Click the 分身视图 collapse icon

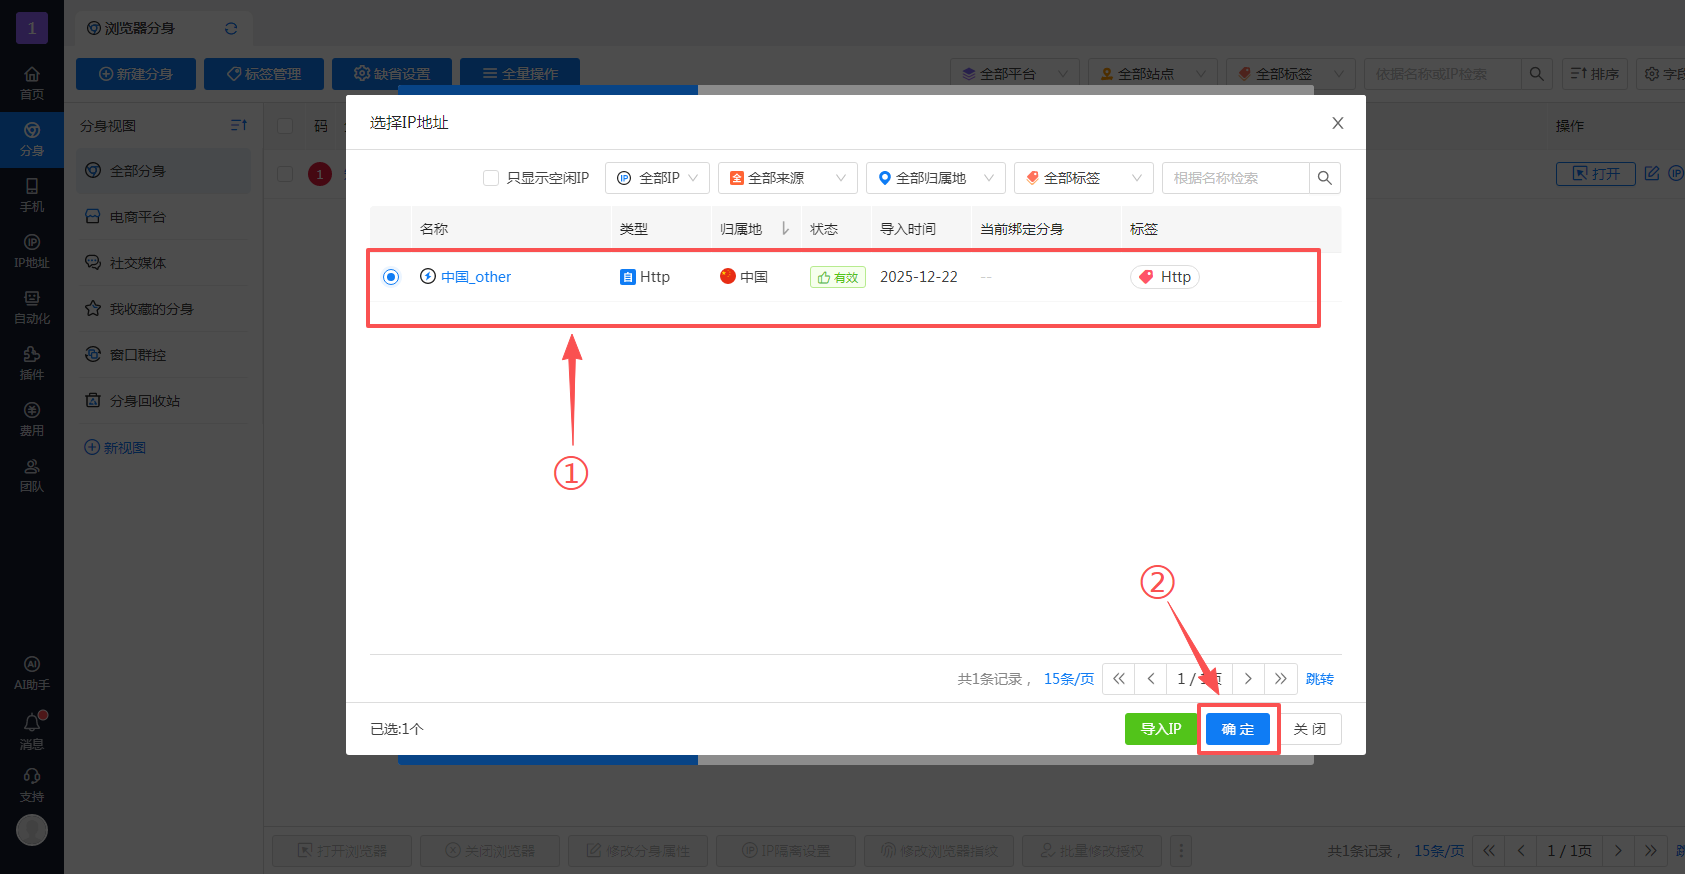pos(238,125)
